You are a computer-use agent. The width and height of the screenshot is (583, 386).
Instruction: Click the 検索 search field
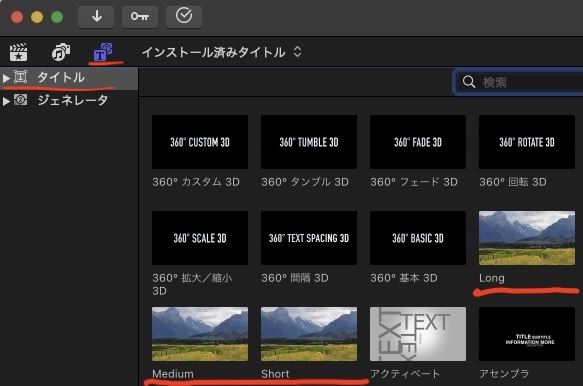point(519,82)
